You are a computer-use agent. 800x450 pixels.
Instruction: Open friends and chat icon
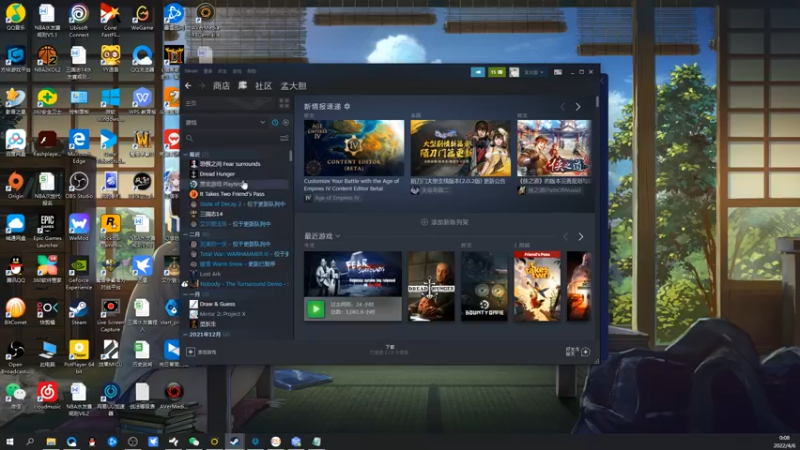[585, 352]
